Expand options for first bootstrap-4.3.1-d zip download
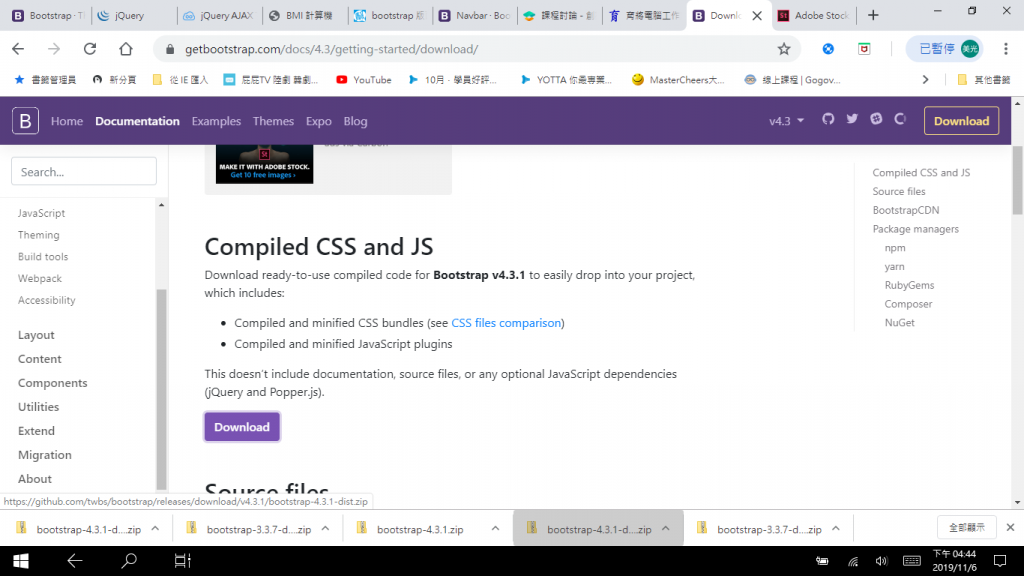1024x576 pixels. [155, 529]
